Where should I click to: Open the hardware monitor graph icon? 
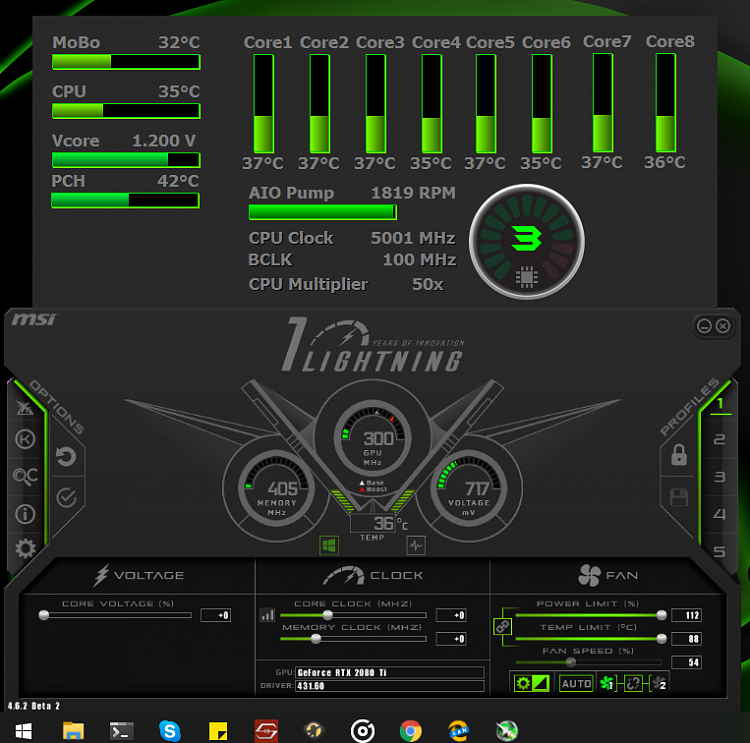(x=416, y=545)
